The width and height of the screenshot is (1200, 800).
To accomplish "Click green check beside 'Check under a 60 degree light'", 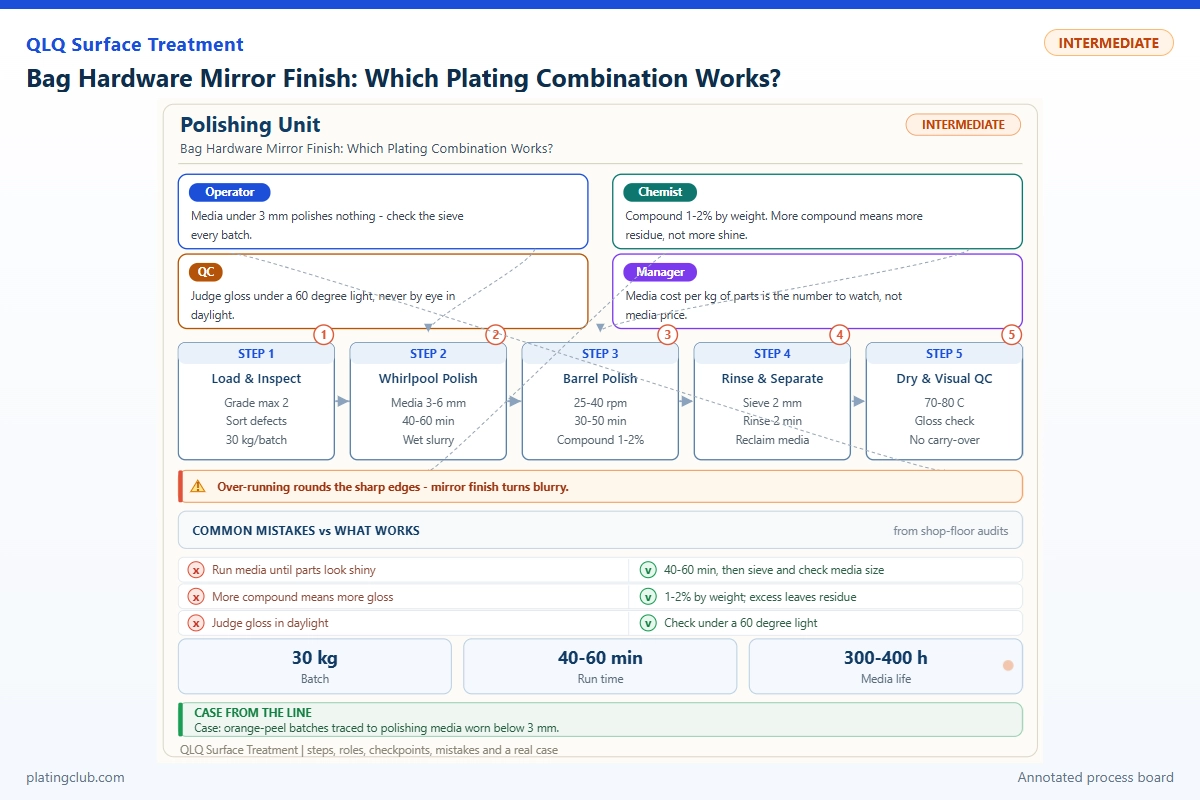I will pyautogui.click(x=648, y=623).
